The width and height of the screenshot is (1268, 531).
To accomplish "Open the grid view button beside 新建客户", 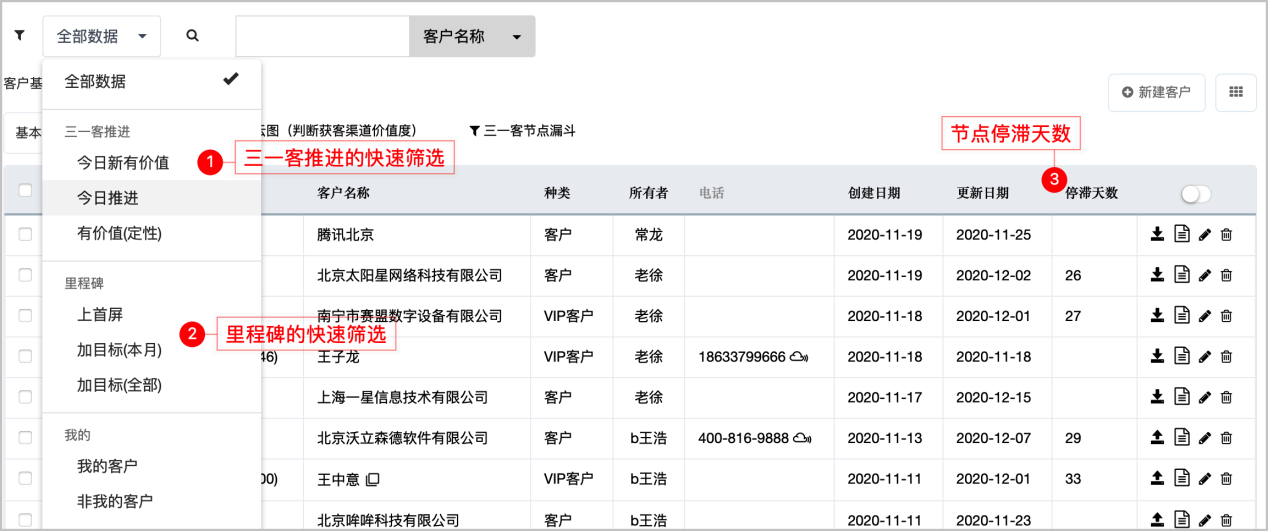I will (x=1236, y=92).
